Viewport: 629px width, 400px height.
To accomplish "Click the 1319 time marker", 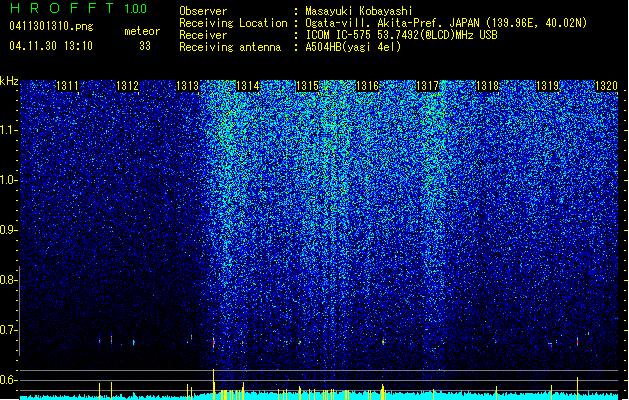I will (547, 86).
